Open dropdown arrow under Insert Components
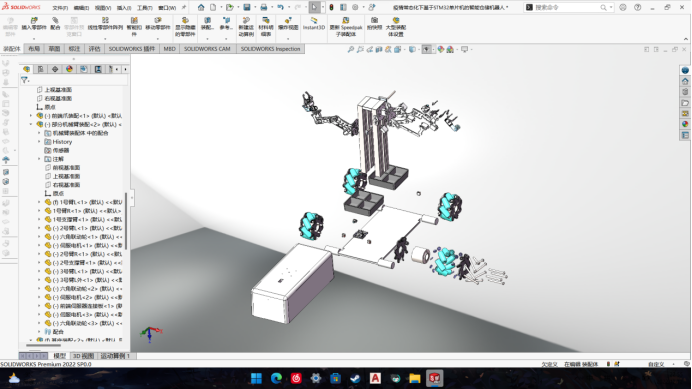 34,39
